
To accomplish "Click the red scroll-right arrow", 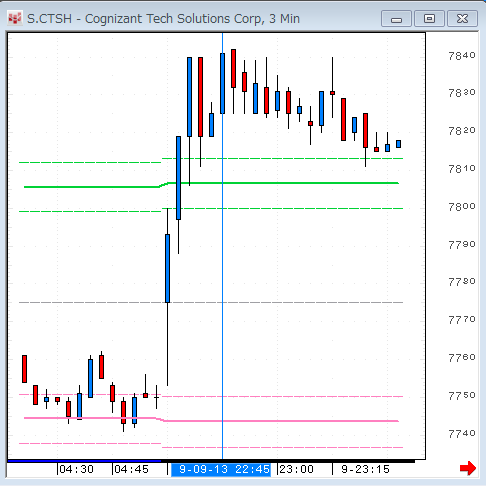I will pyautogui.click(x=468, y=468).
